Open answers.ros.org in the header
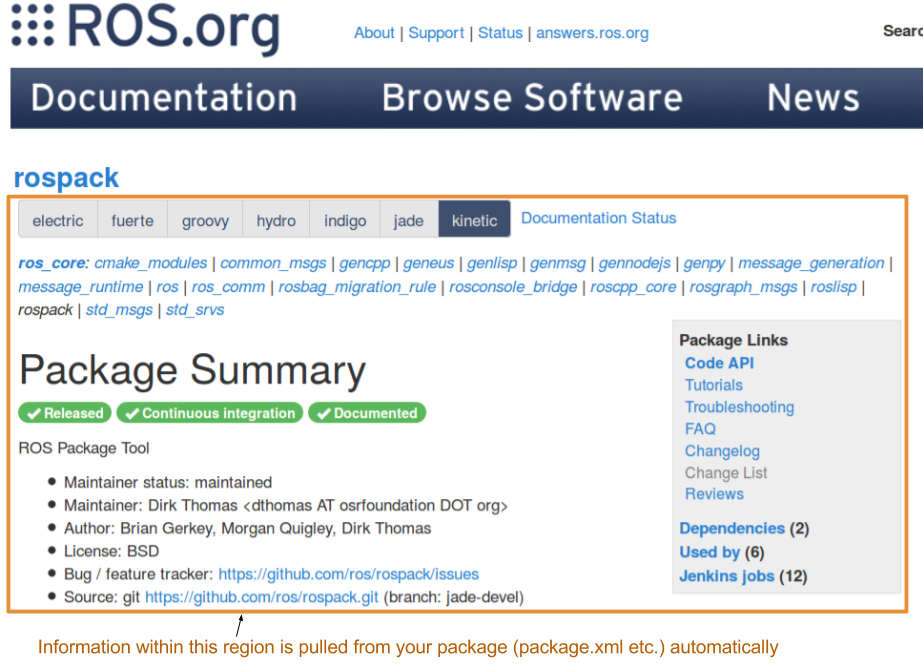 pyautogui.click(x=592, y=33)
